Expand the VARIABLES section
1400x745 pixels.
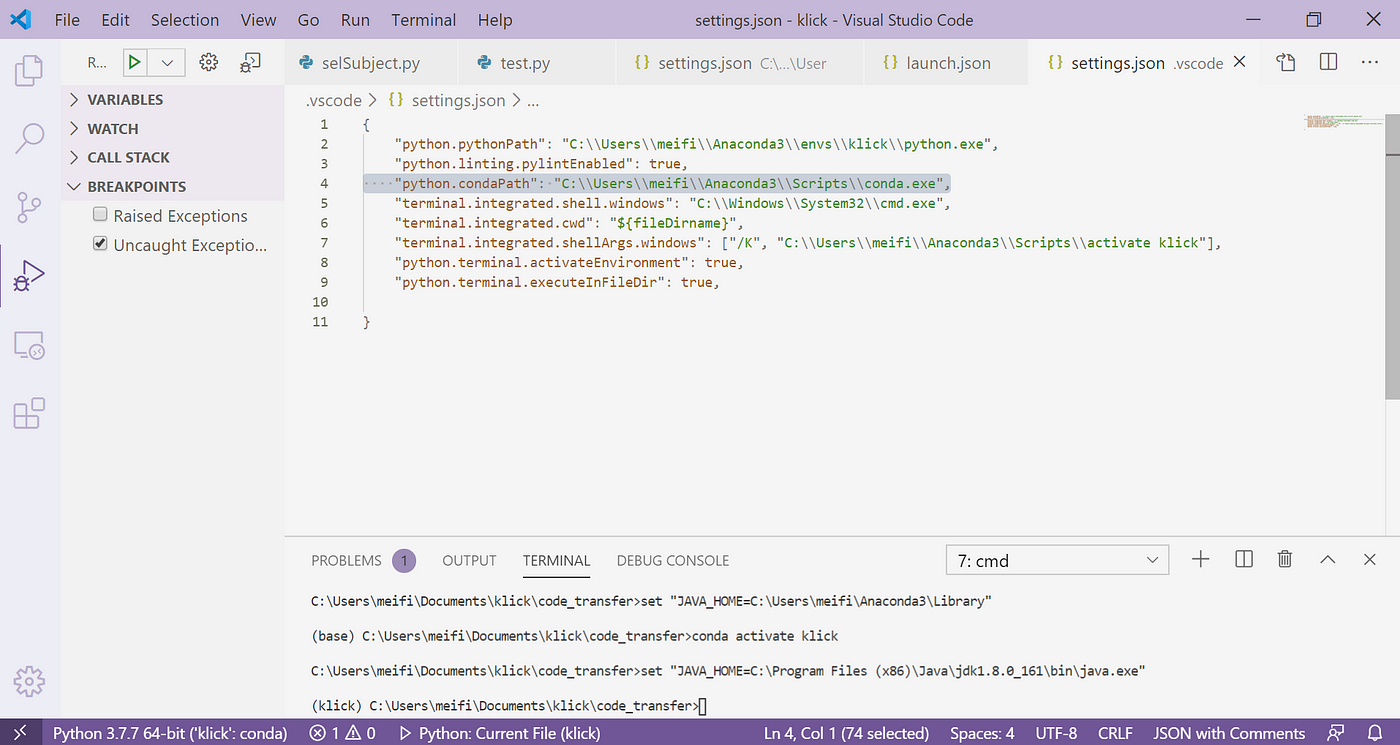(x=173, y=99)
